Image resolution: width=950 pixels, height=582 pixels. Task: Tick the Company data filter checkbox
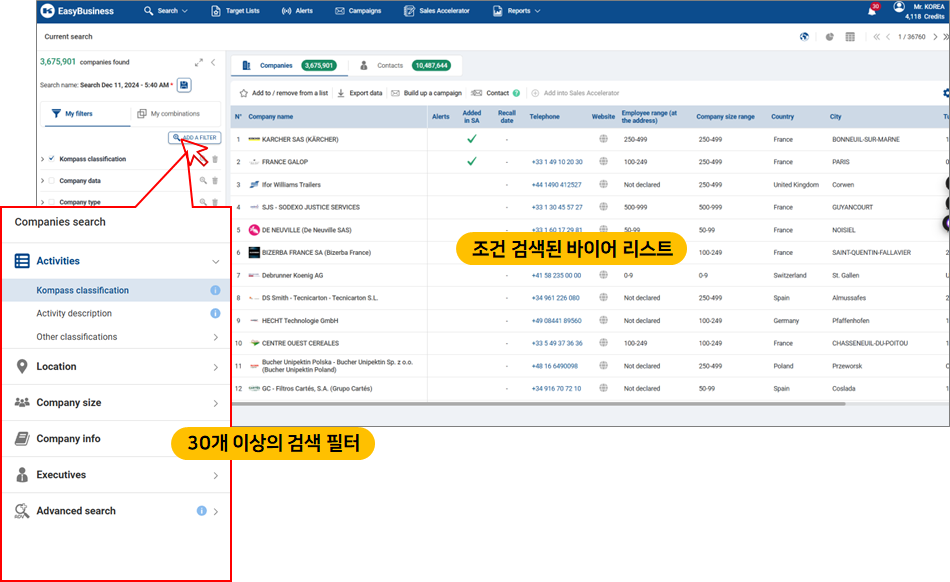51,181
